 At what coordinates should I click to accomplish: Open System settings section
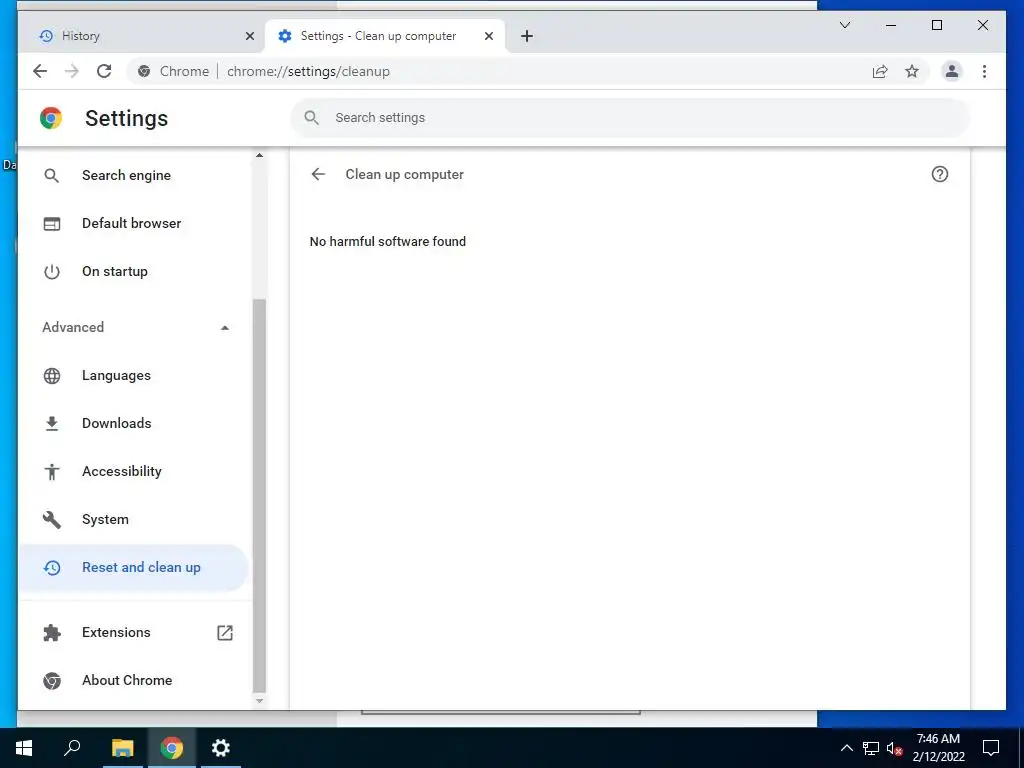click(133, 519)
